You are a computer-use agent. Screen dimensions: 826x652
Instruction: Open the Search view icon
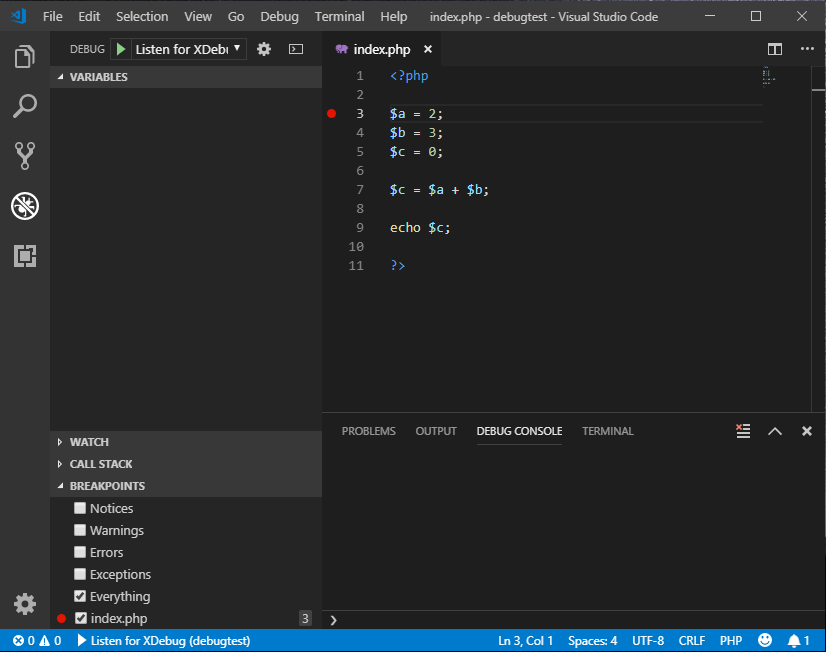pos(25,106)
